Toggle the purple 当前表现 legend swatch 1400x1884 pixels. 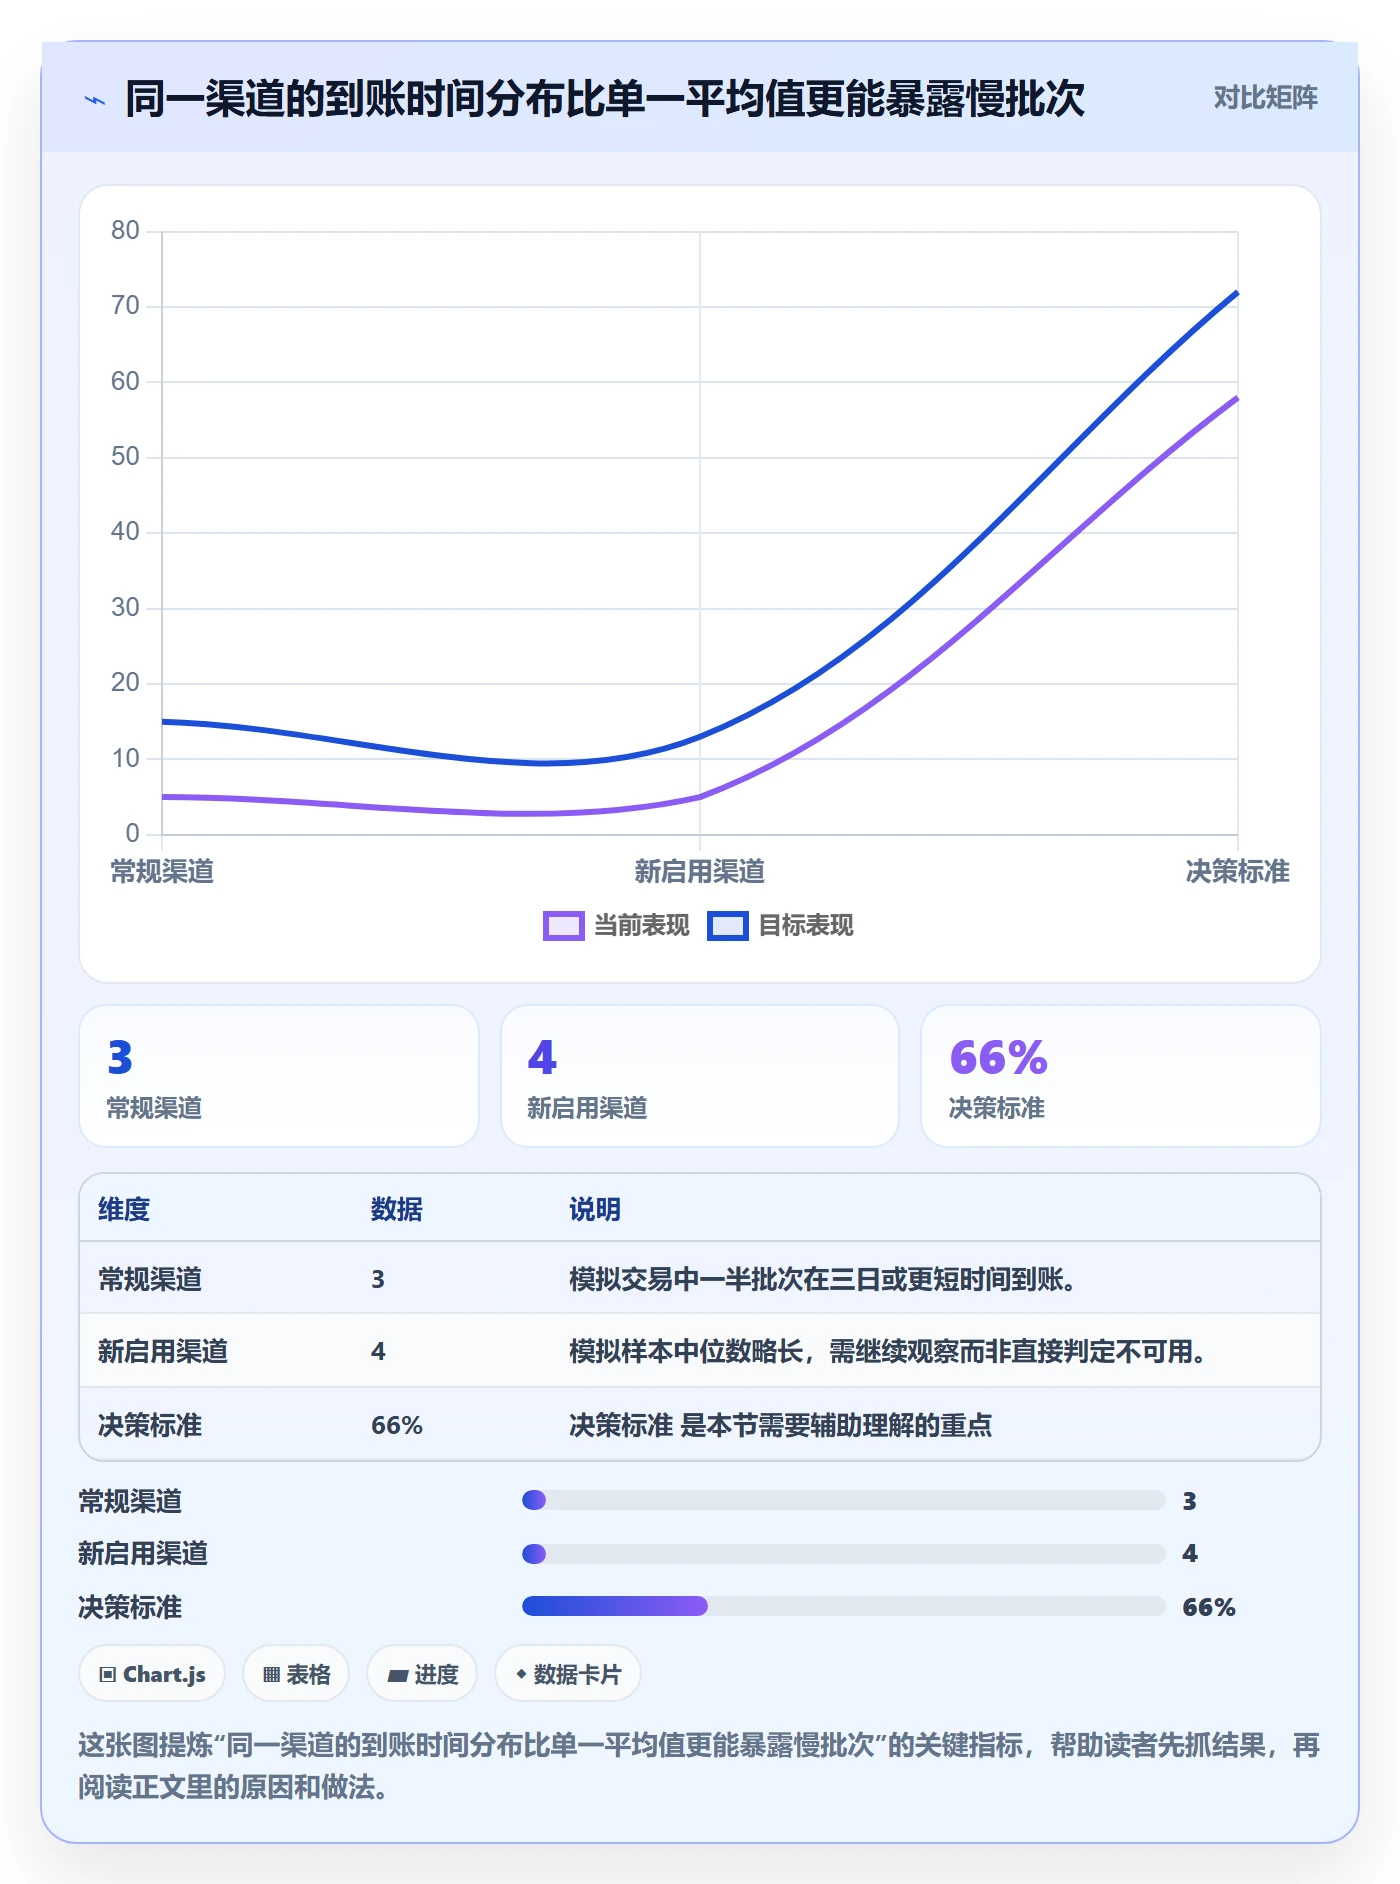point(563,926)
